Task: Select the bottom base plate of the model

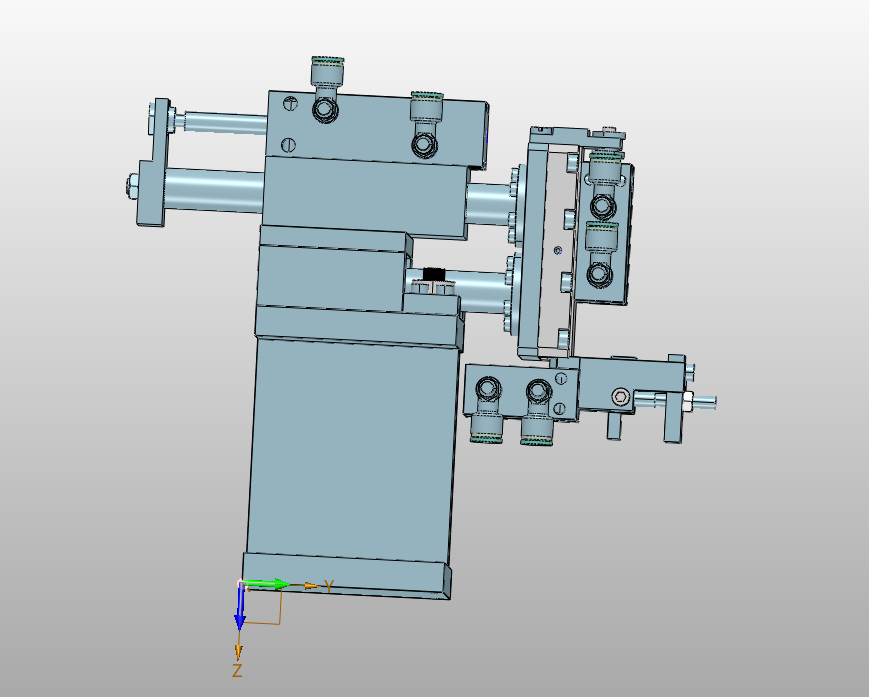Action: [x=346, y=576]
